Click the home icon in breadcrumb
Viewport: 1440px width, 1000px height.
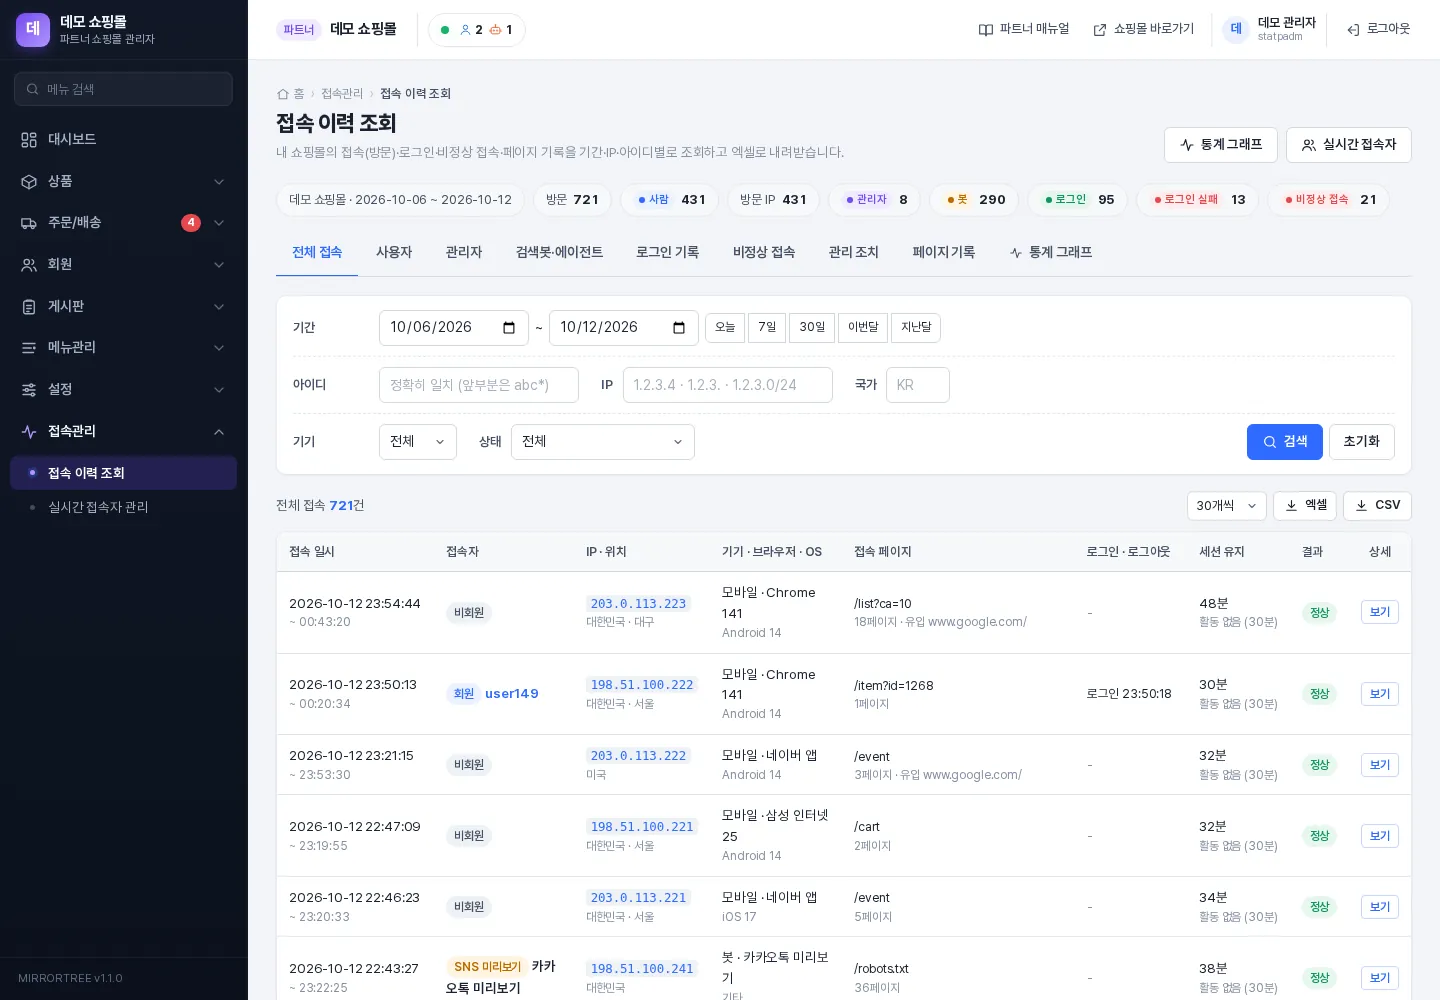283,94
